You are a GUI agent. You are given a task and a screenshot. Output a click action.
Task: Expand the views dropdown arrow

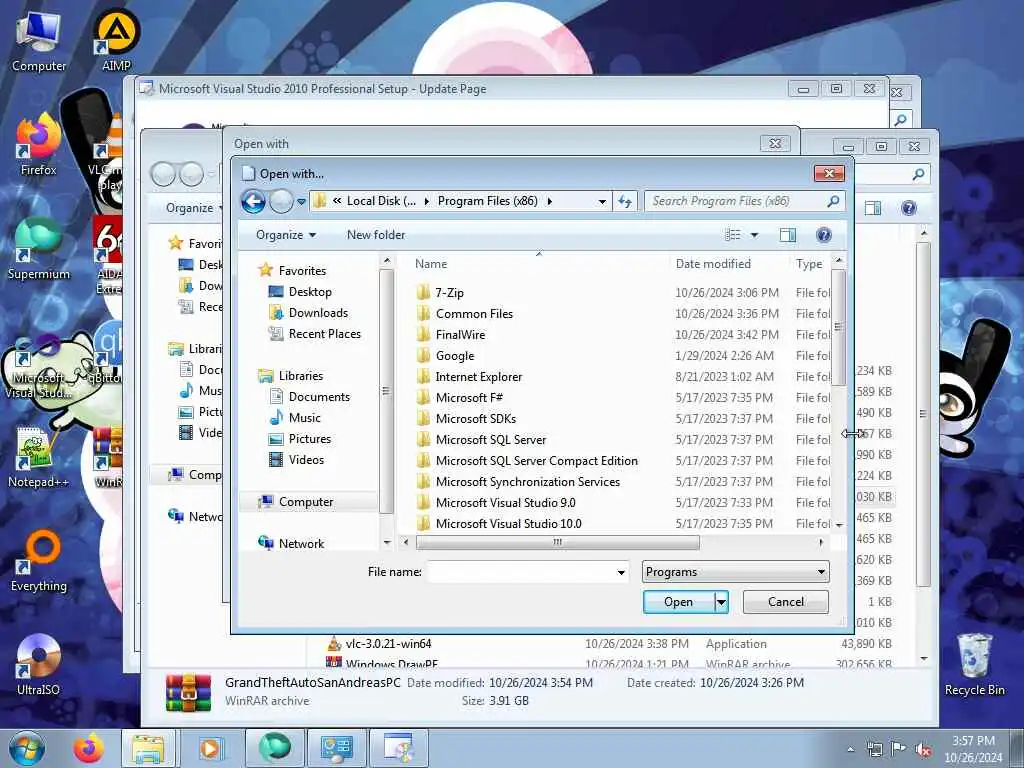(754, 235)
